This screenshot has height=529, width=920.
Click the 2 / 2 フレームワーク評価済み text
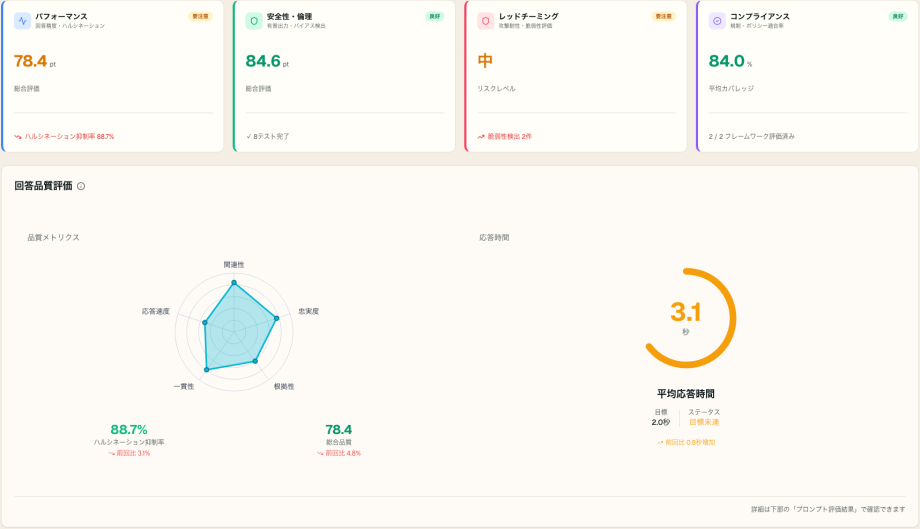tap(752, 137)
